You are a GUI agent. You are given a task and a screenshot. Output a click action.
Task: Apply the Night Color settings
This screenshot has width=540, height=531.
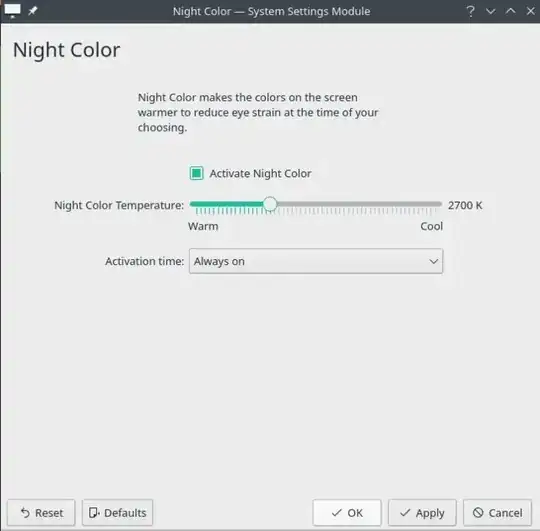tap(422, 513)
